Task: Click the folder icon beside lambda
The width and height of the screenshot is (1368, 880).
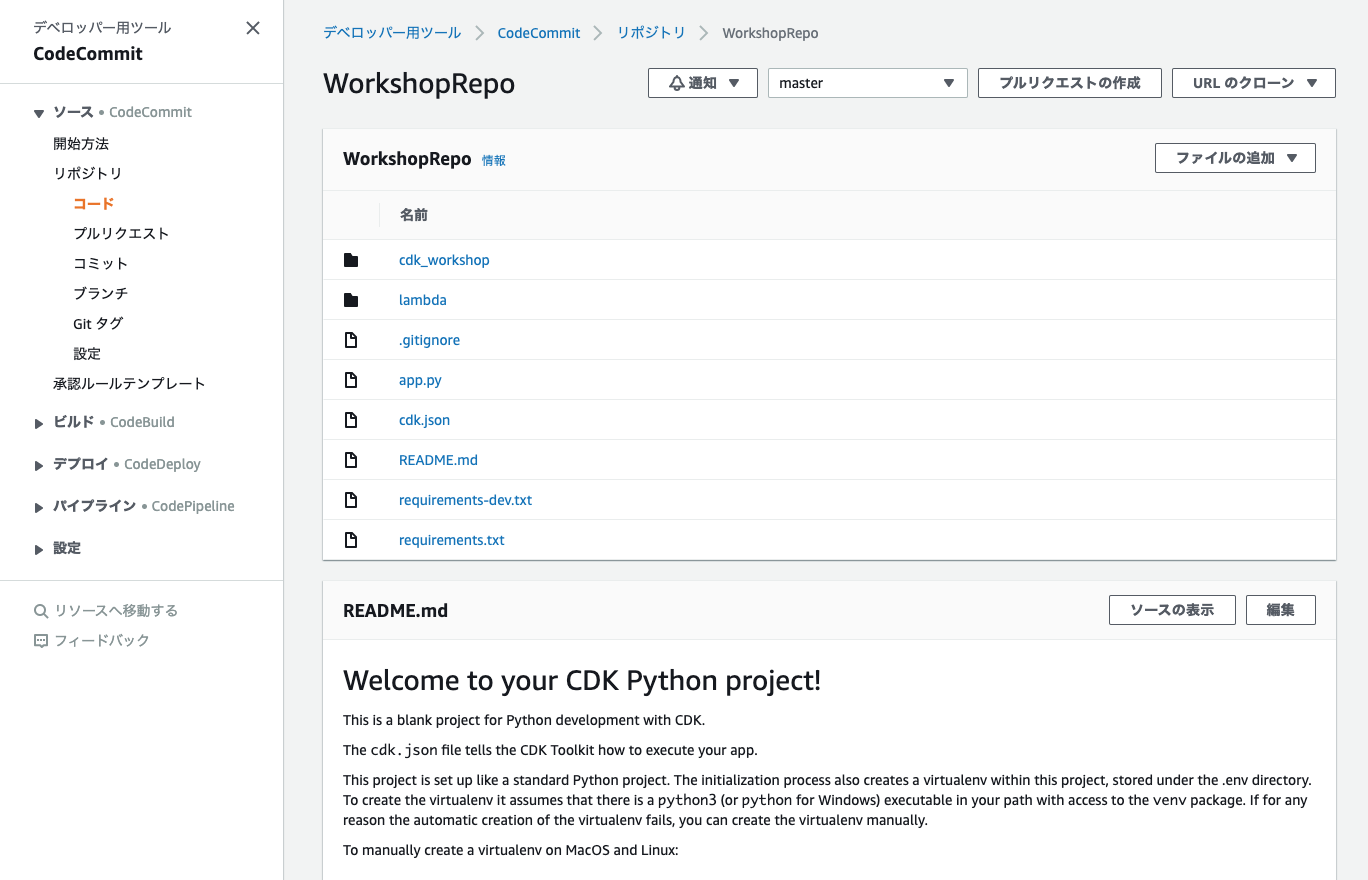Action: point(350,300)
